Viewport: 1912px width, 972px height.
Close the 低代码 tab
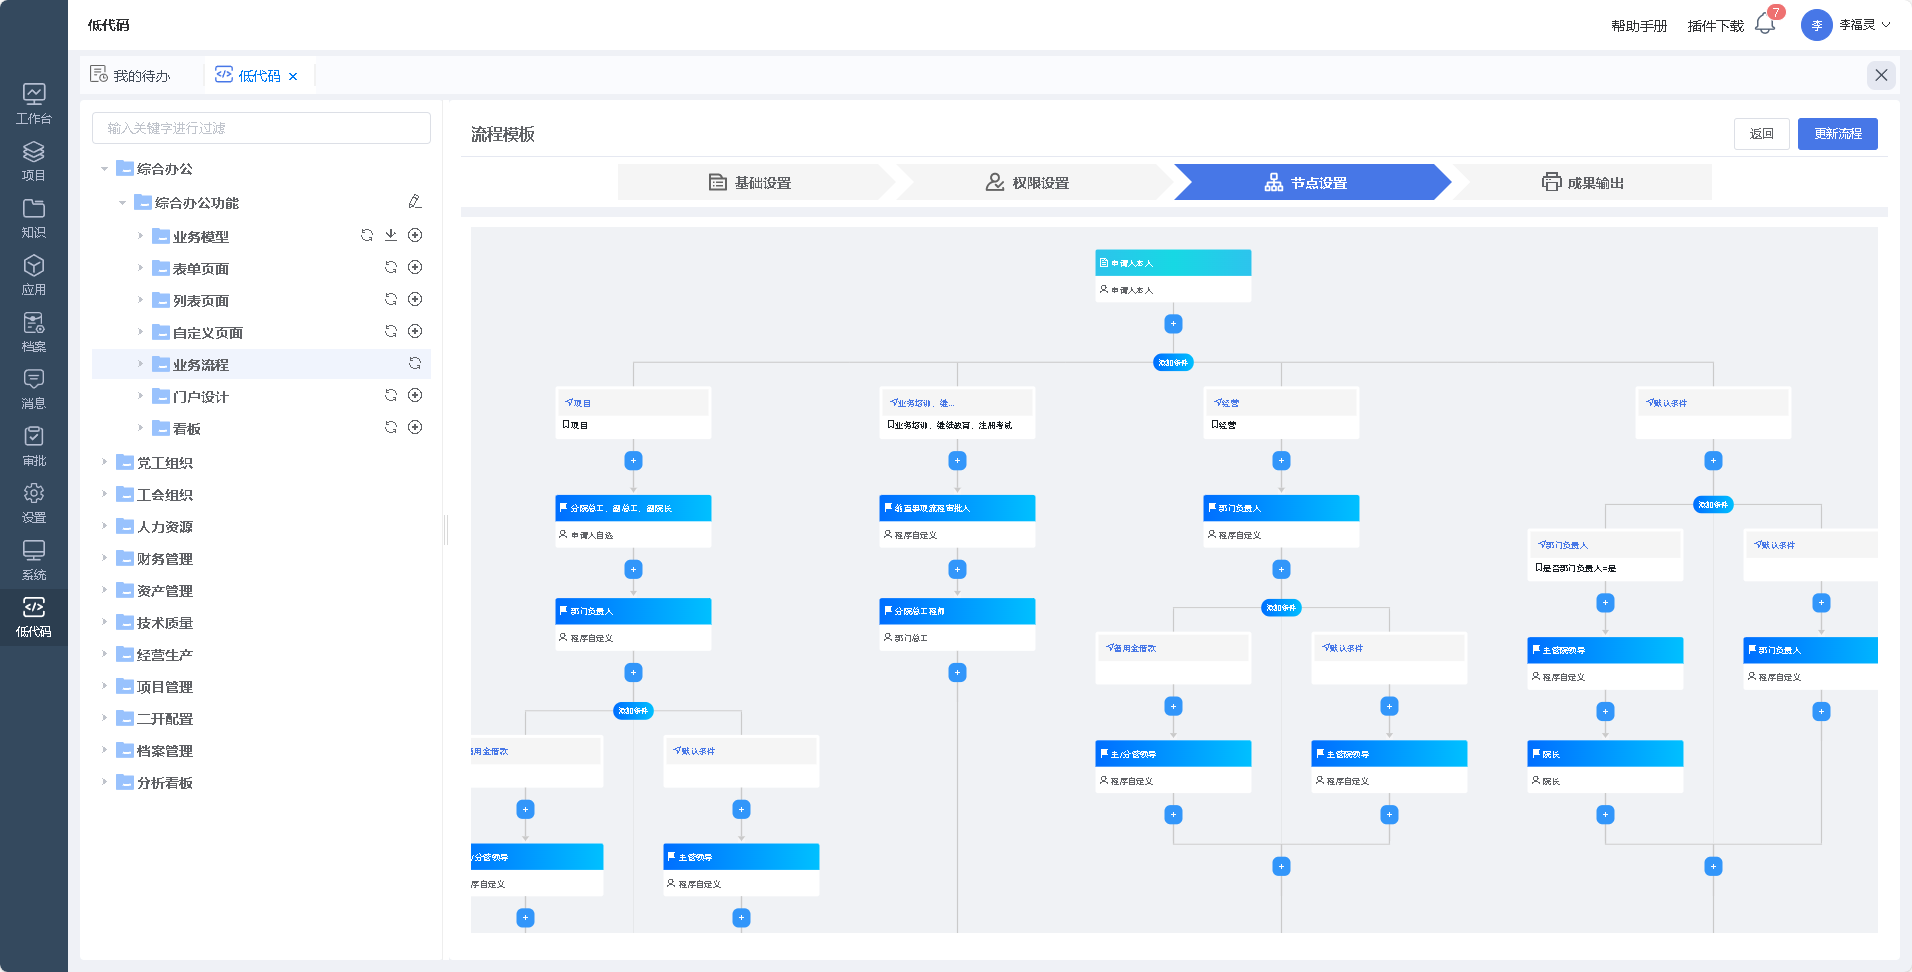[x=293, y=77]
